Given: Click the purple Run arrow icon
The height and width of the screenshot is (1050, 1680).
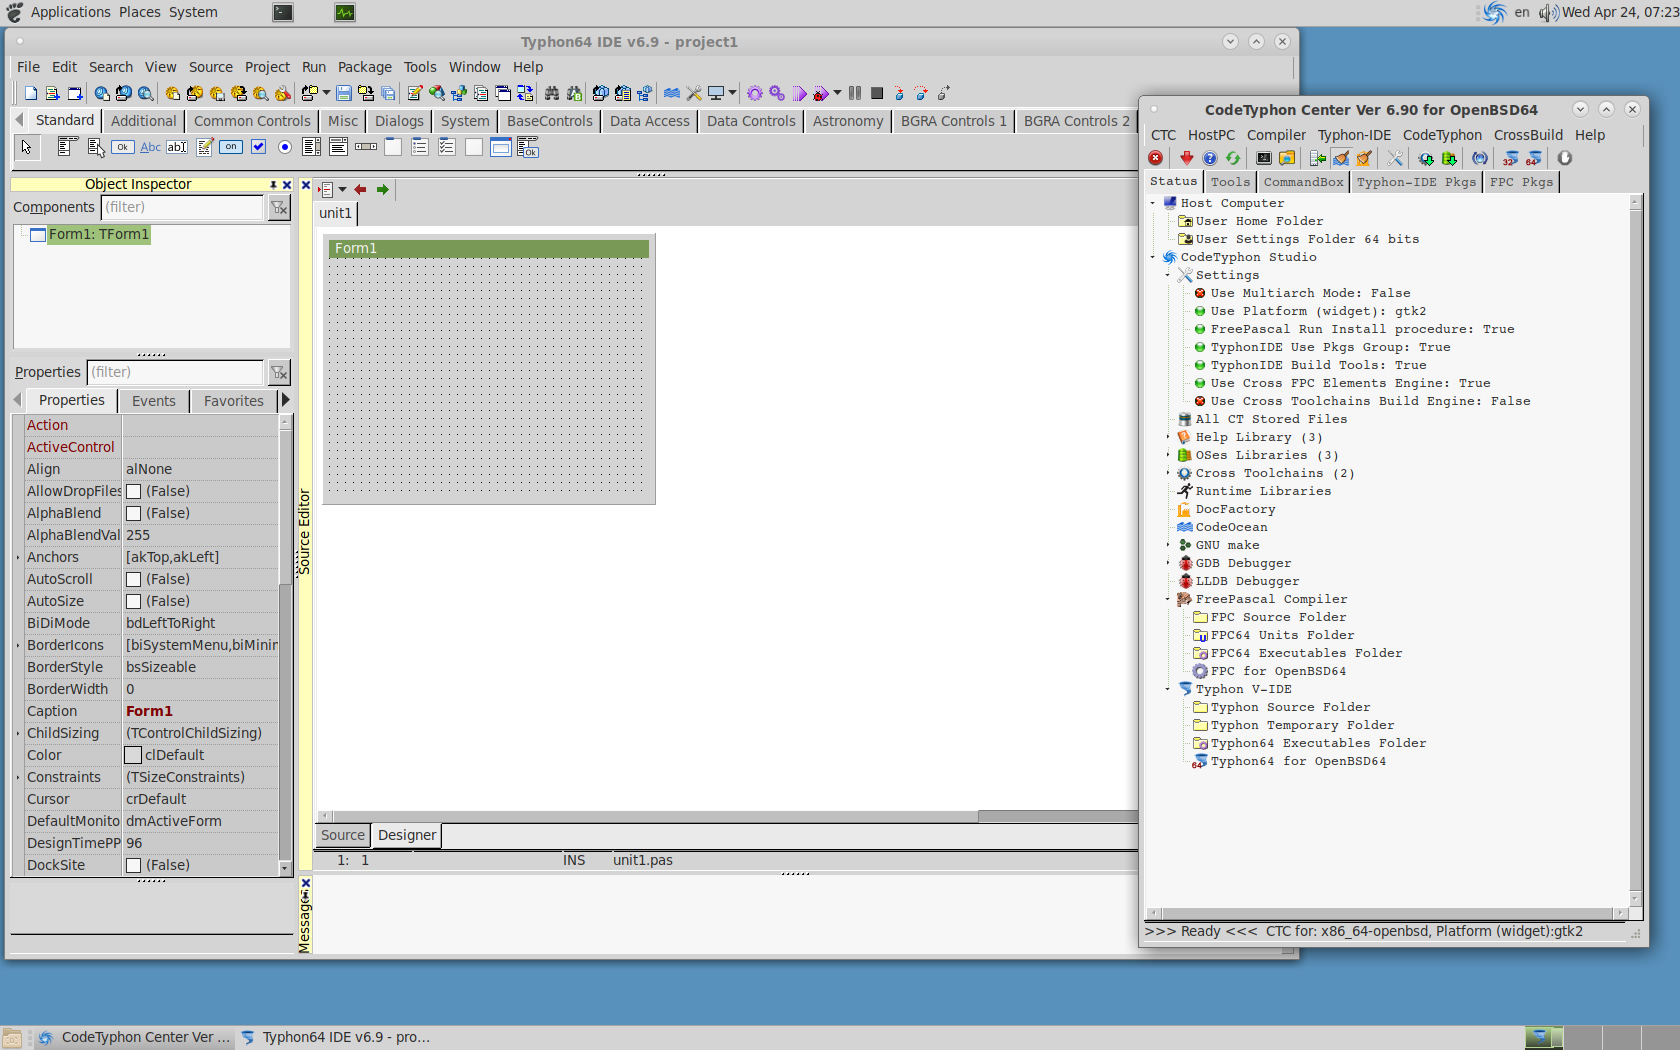Looking at the screenshot, I should [799, 93].
